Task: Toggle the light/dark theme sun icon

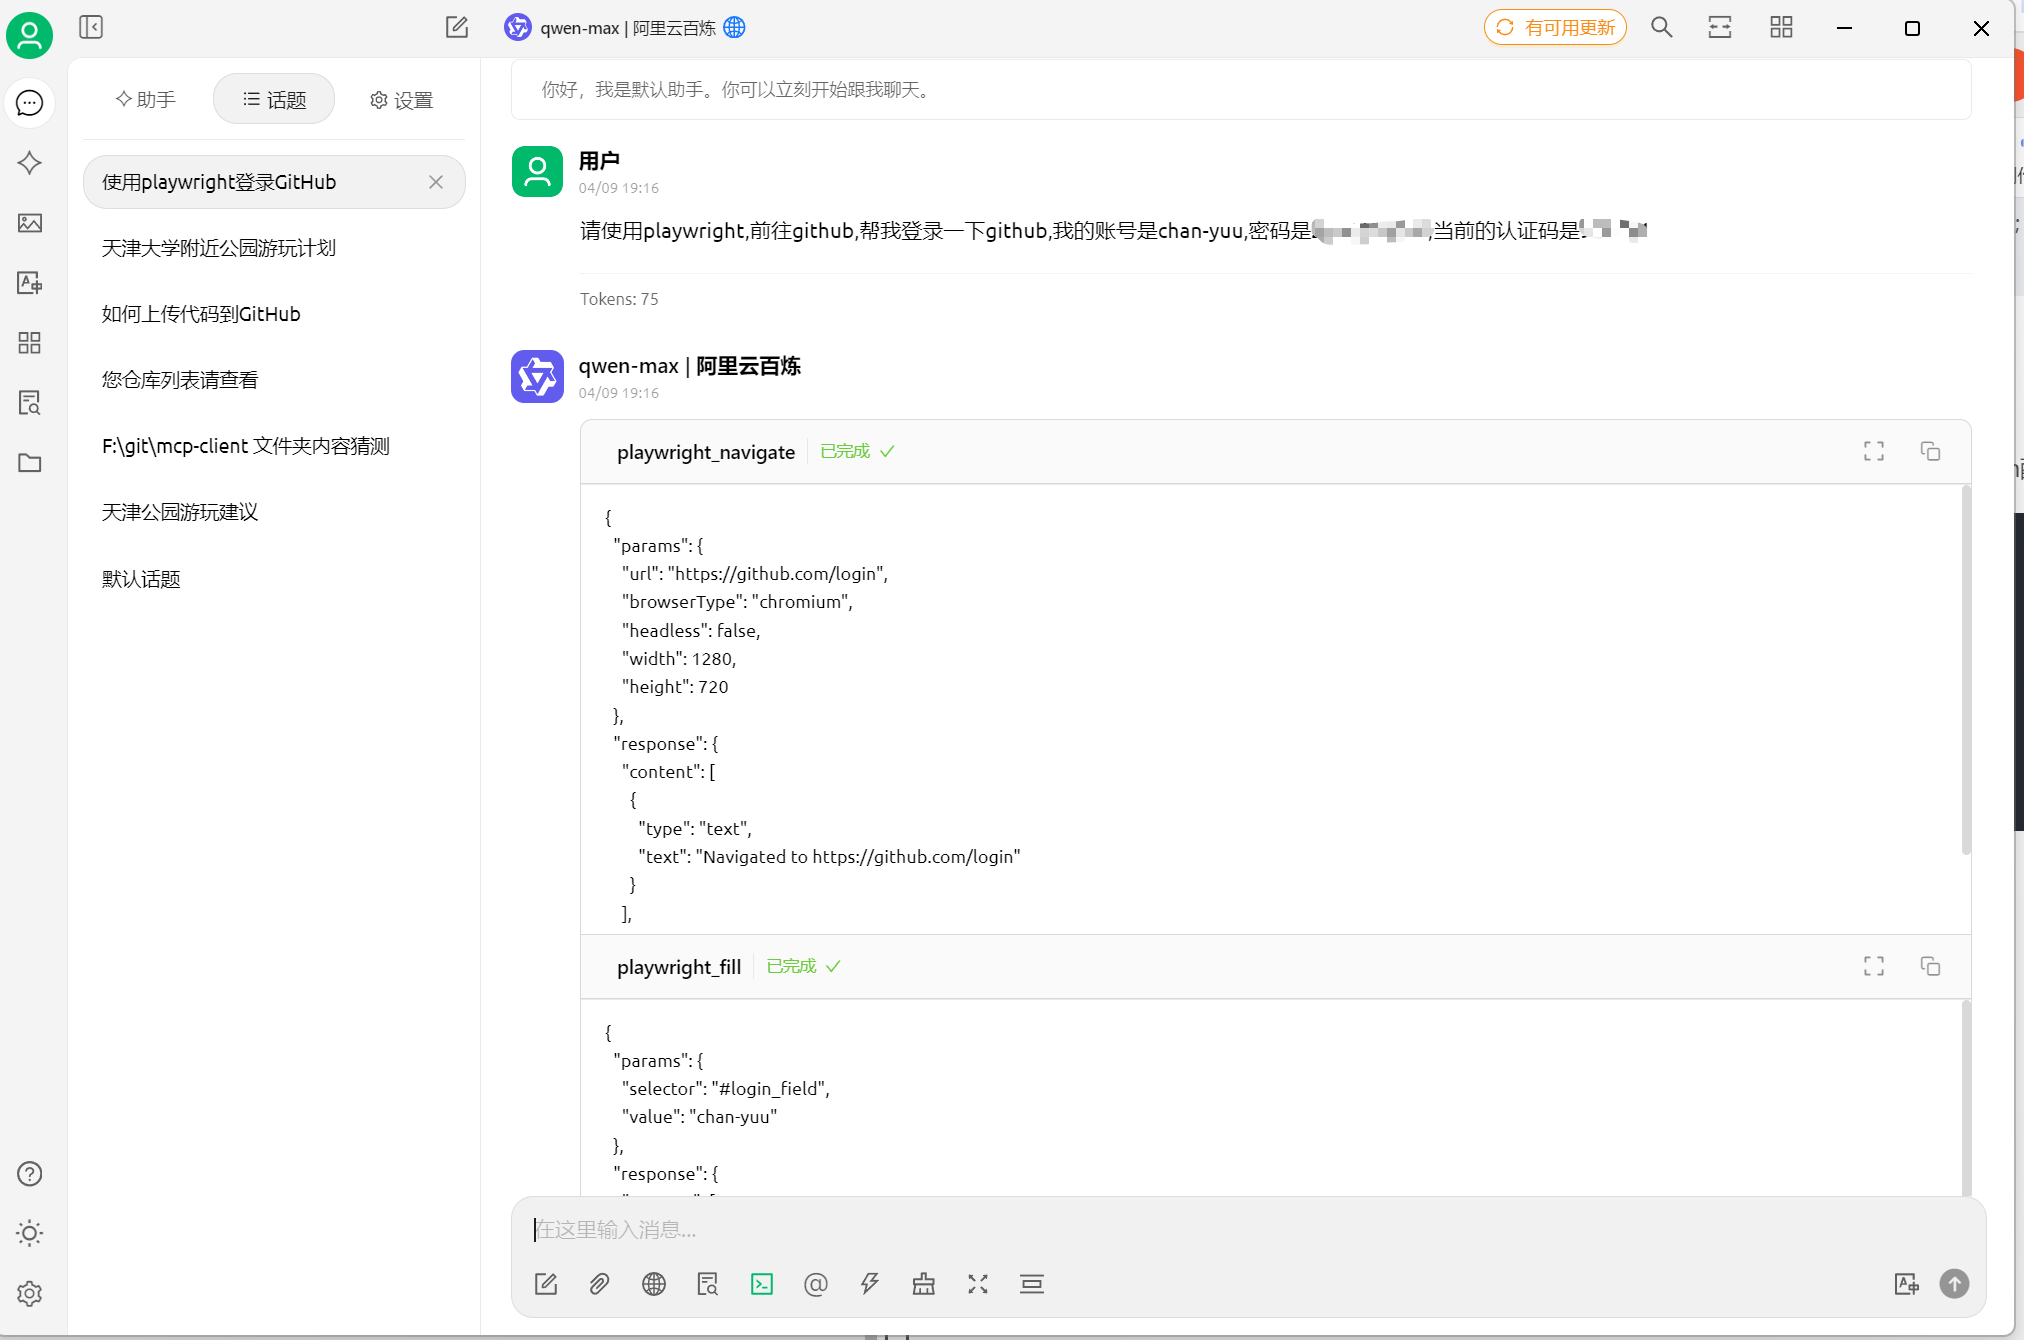Action: point(30,1233)
